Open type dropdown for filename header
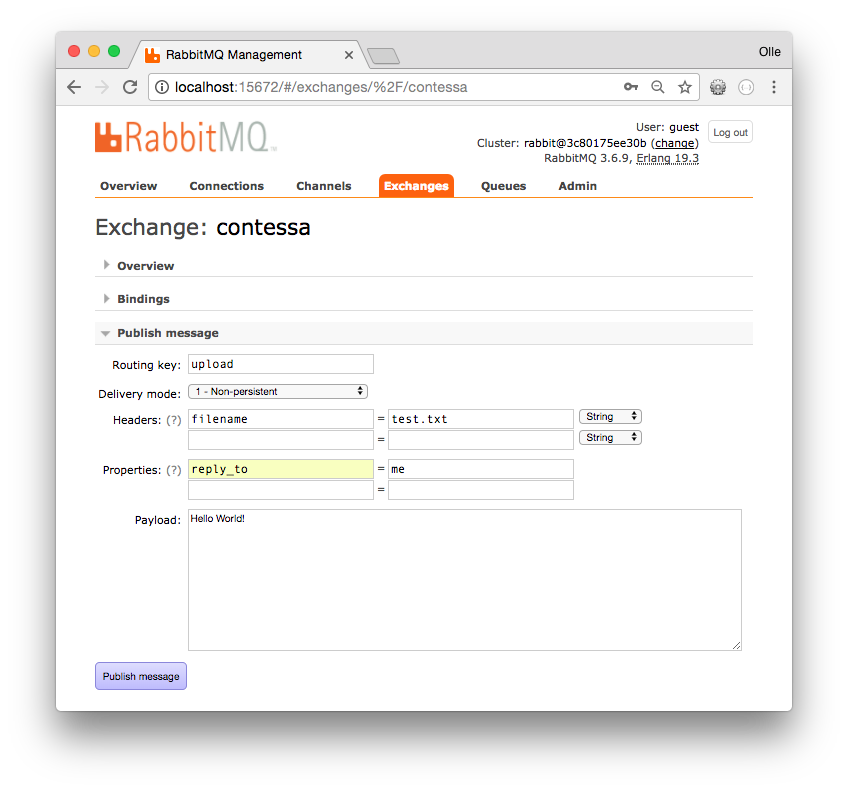 pyautogui.click(x=610, y=417)
